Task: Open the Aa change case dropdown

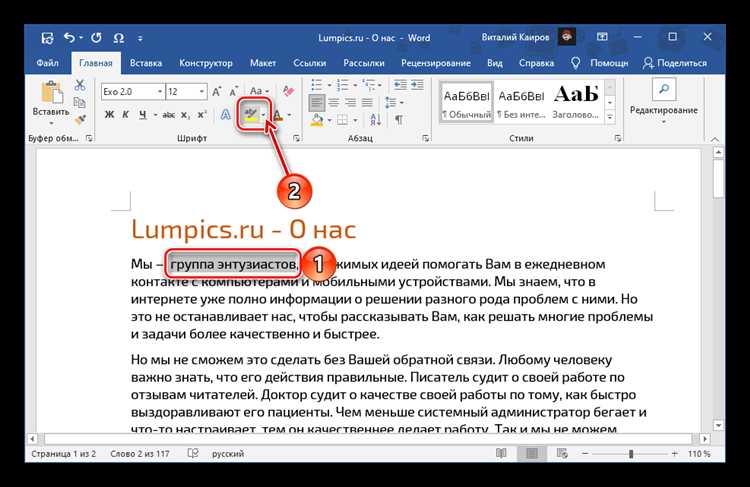Action: [259, 91]
